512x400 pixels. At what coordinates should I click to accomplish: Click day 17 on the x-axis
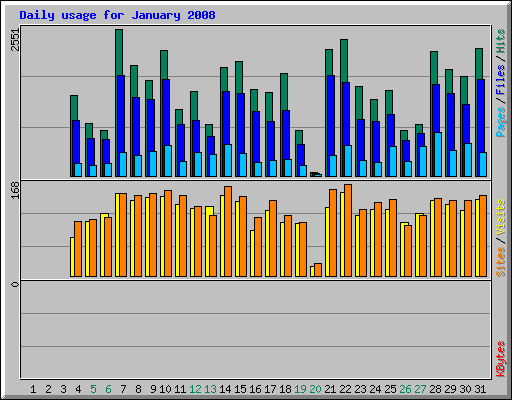pyautogui.click(x=270, y=389)
